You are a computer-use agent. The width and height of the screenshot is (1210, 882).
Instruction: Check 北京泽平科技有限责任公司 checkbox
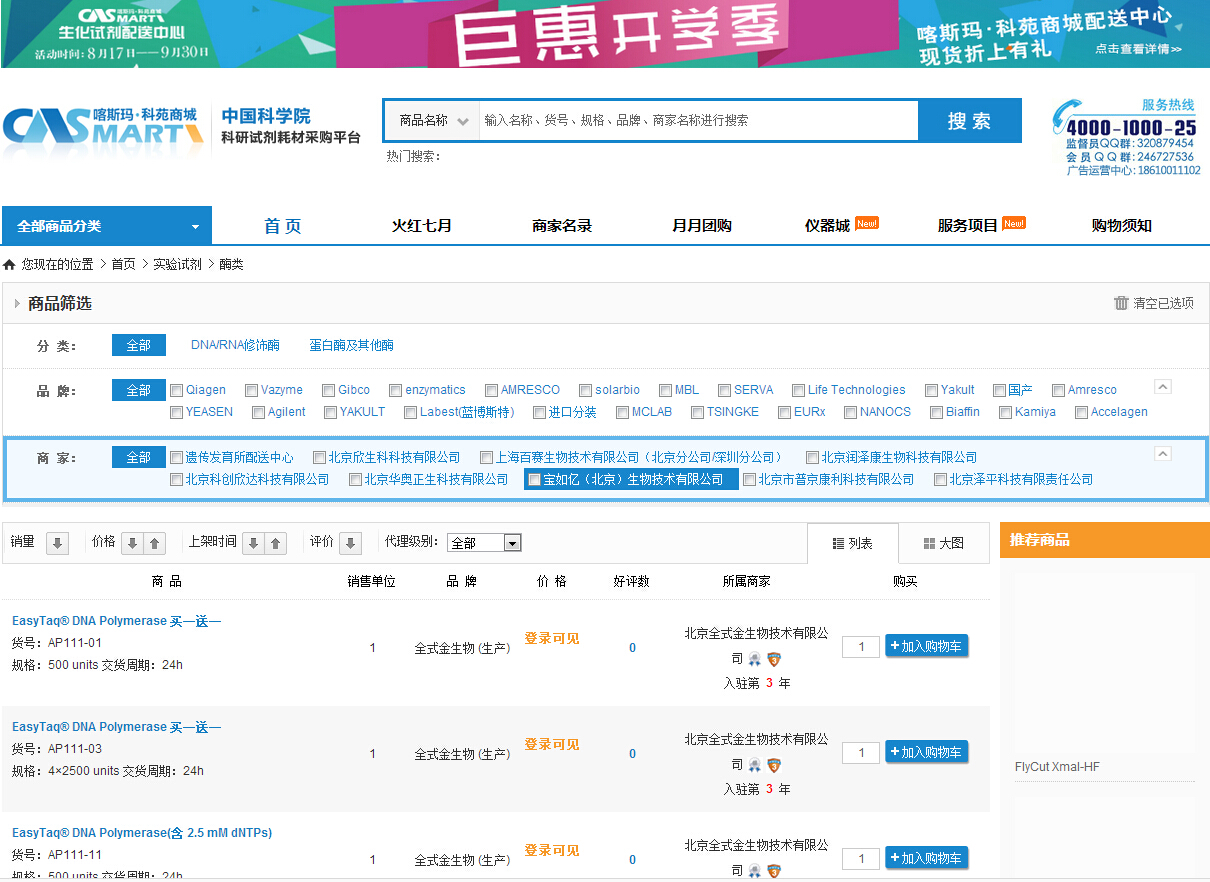tap(940, 480)
